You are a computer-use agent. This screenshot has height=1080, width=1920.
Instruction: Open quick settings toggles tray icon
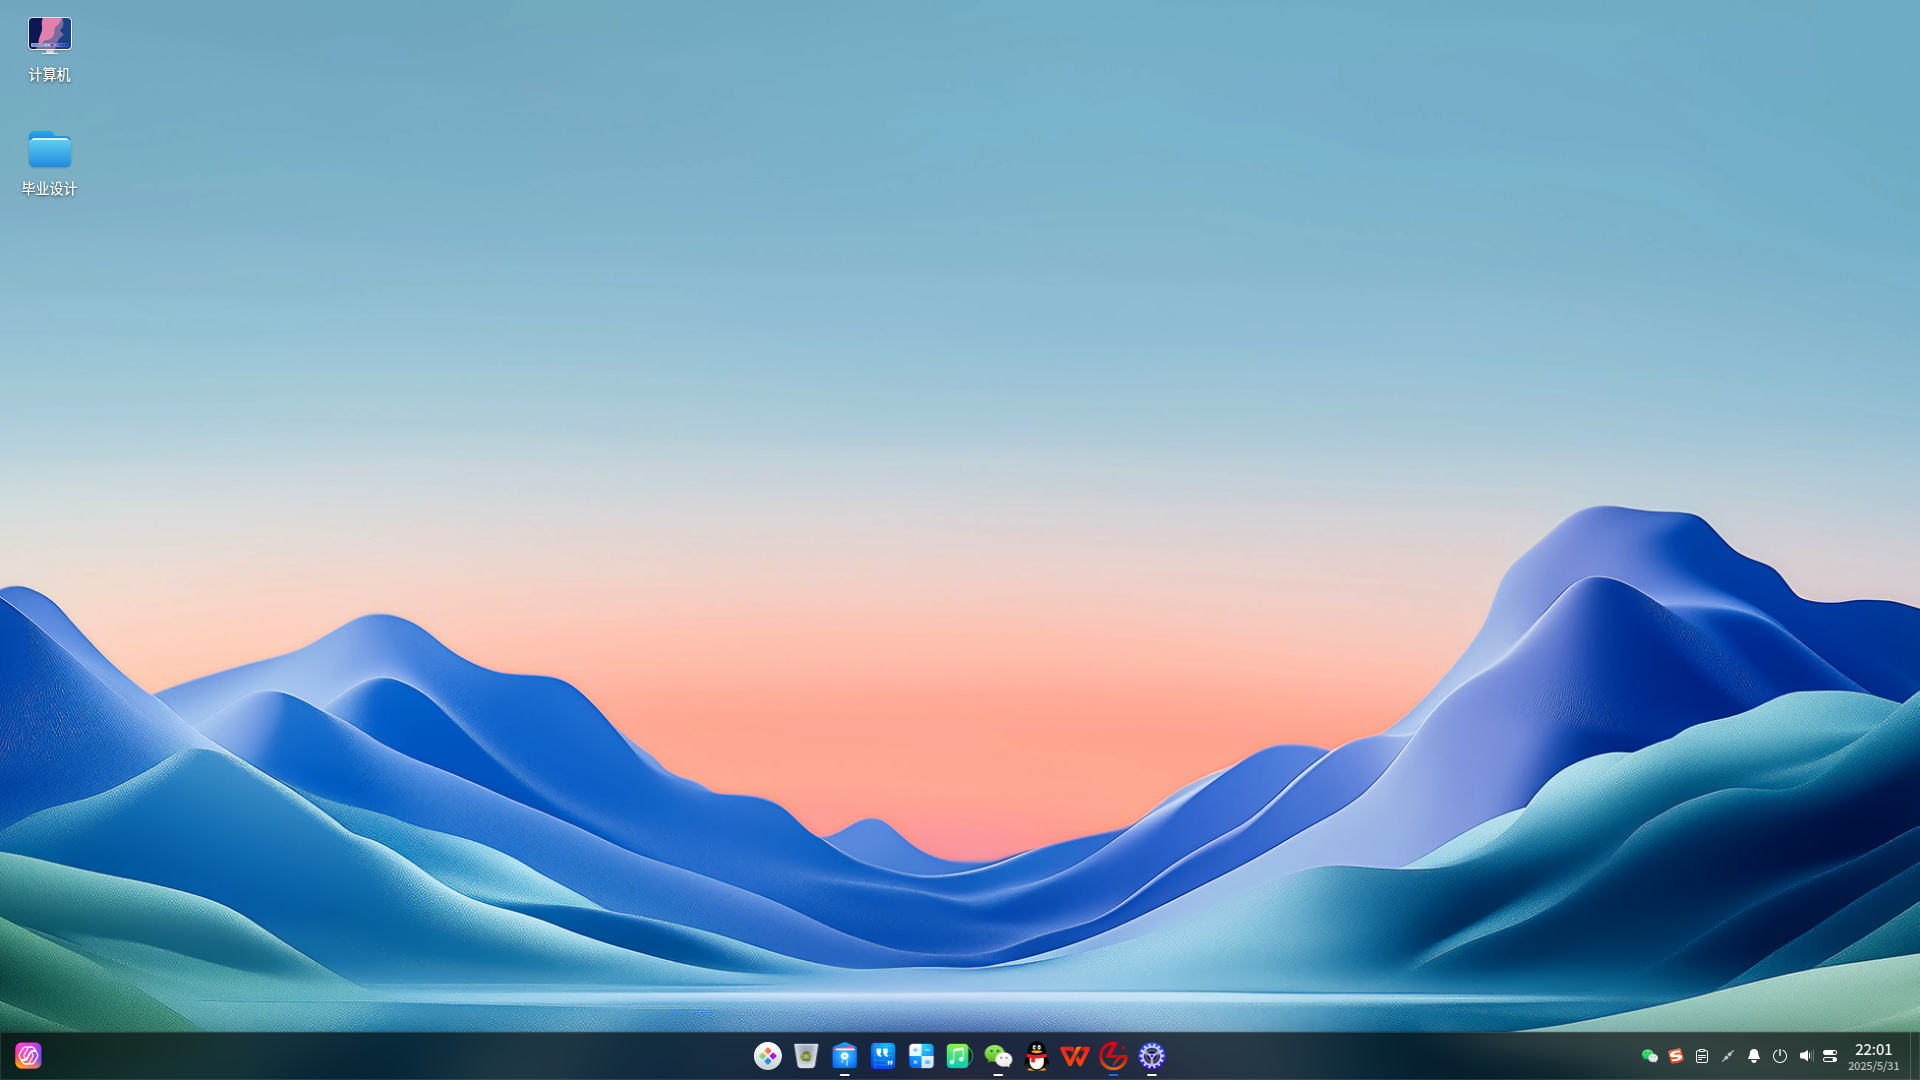point(1830,1056)
